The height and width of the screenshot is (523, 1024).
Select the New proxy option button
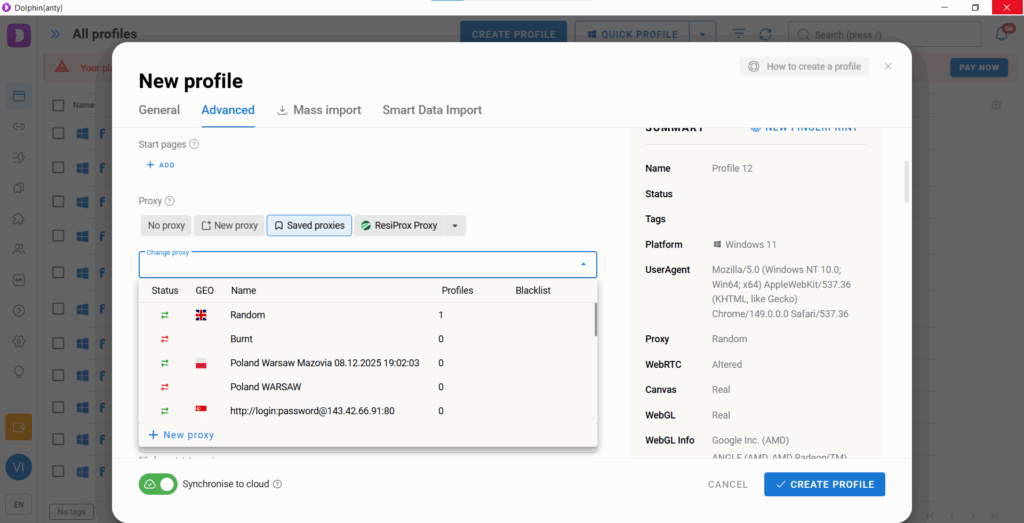[x=229, y=225]
